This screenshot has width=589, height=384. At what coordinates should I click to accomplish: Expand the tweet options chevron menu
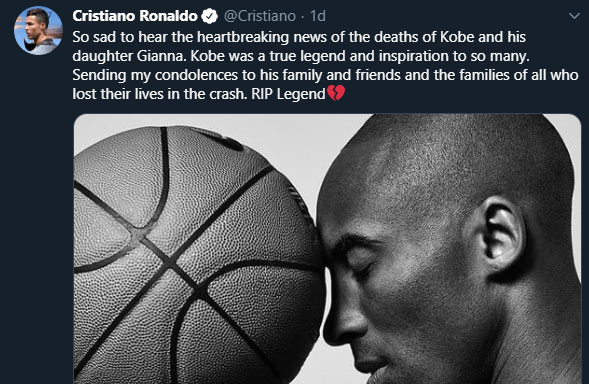point(574,16)
